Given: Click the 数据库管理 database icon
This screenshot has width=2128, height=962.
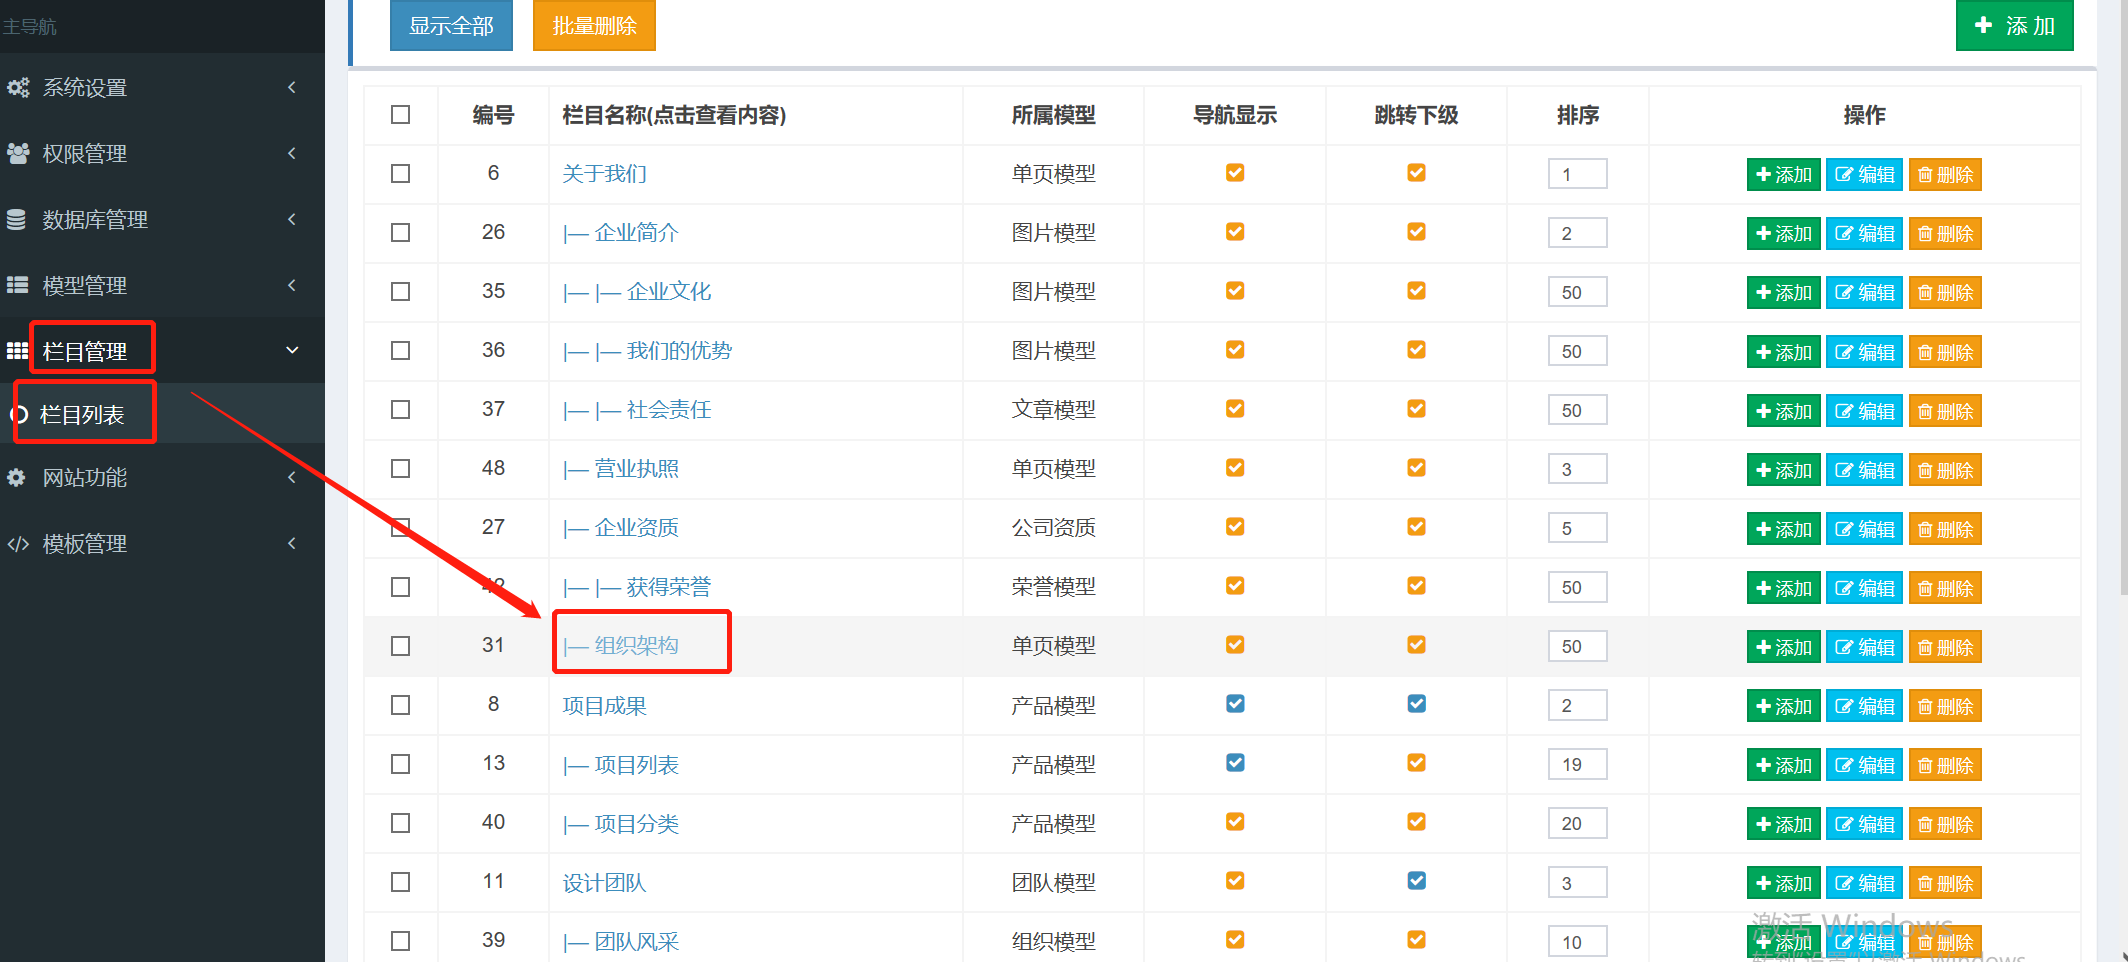Looking at the screenshot, I should (x=17, y=220).
